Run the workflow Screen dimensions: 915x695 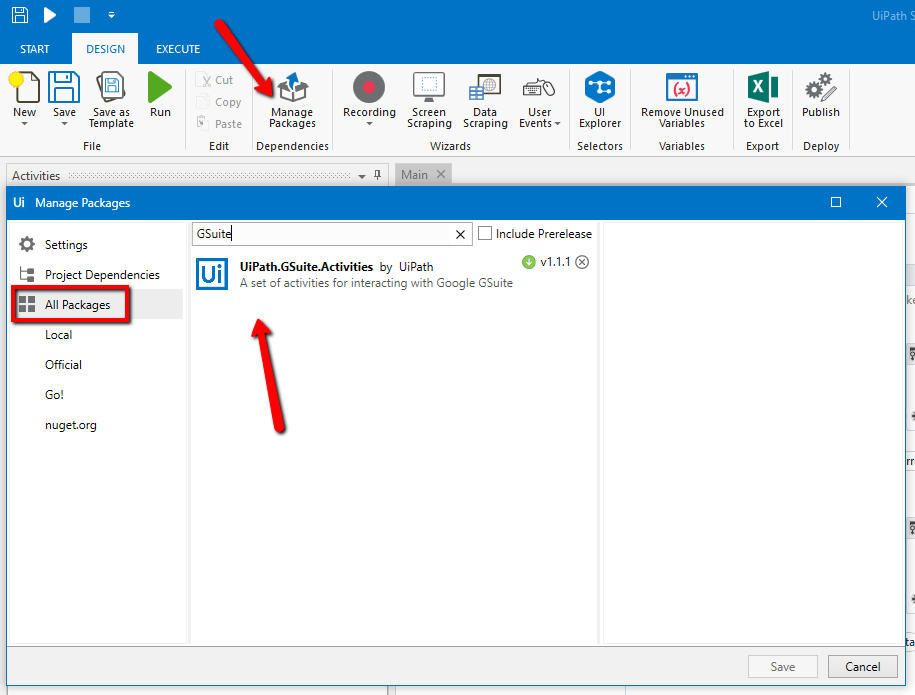click(160, 96)
